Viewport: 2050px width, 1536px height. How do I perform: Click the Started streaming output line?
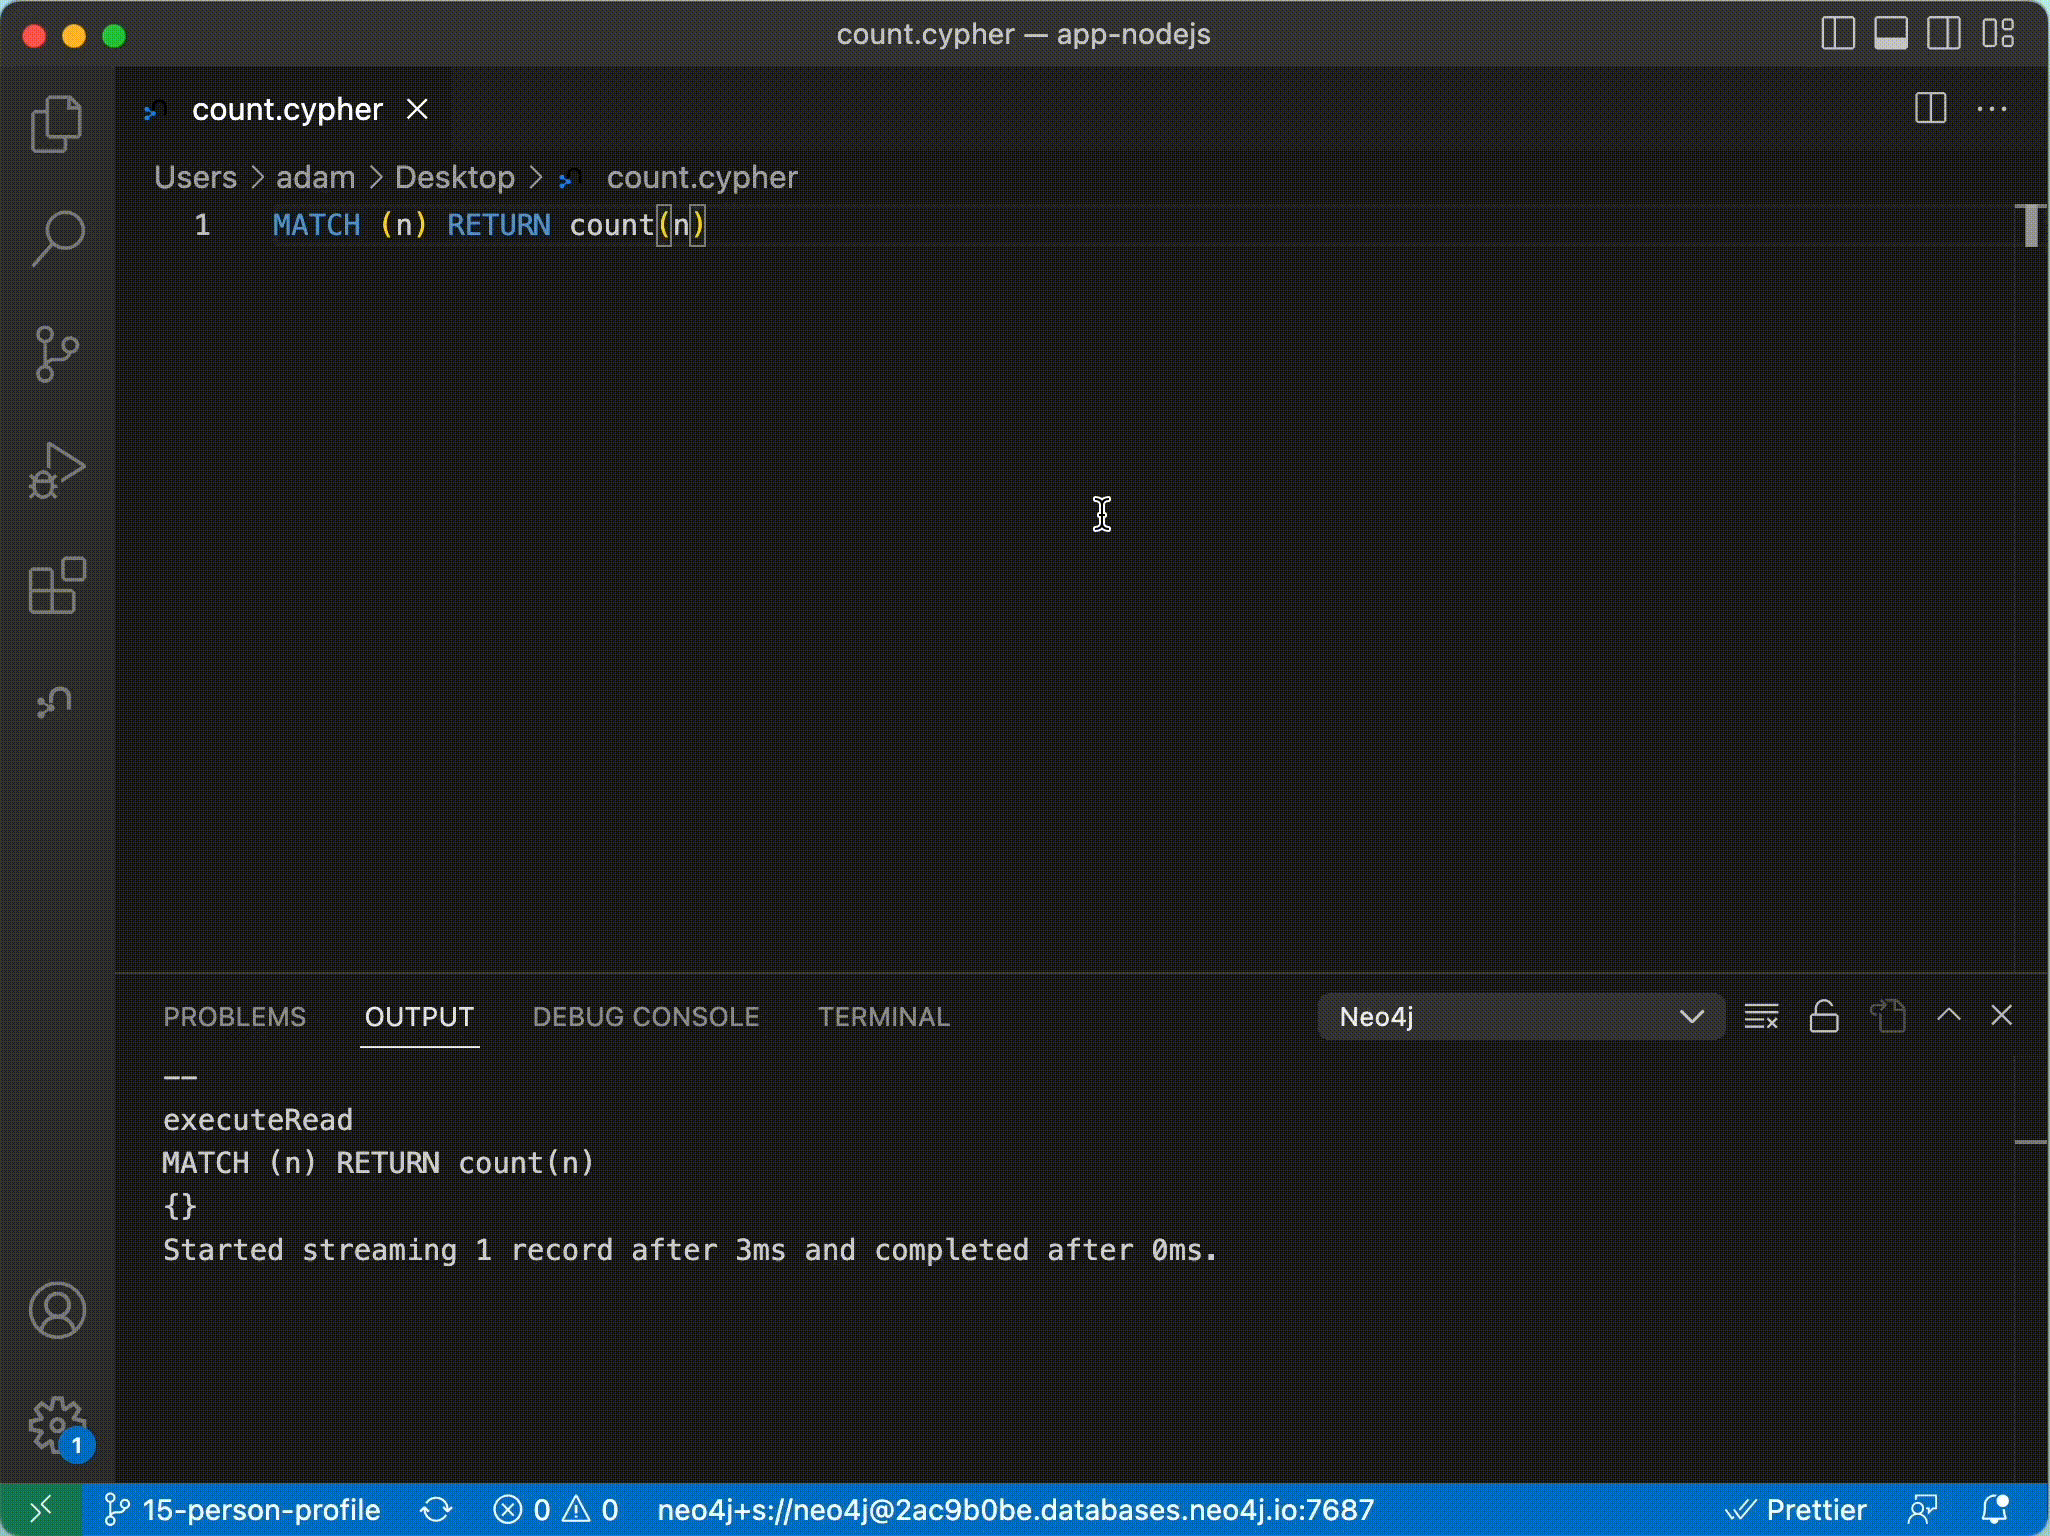690,1250
